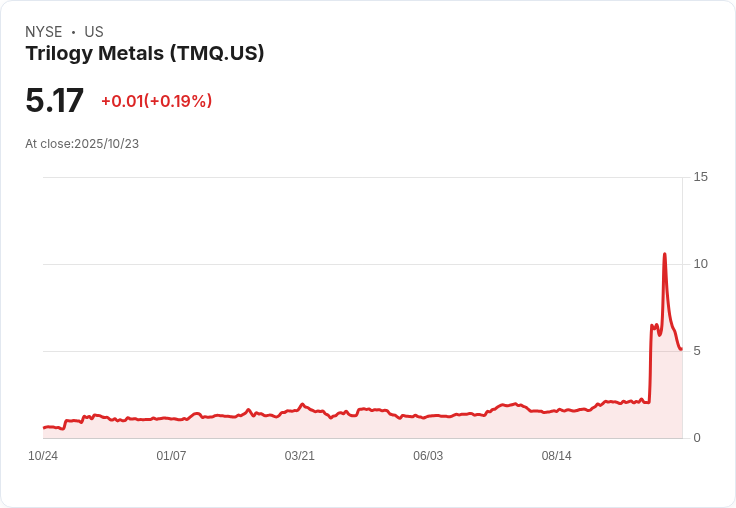Click the 10 y-axis value label
Viewport: 736px width, 508px height.
700,264
